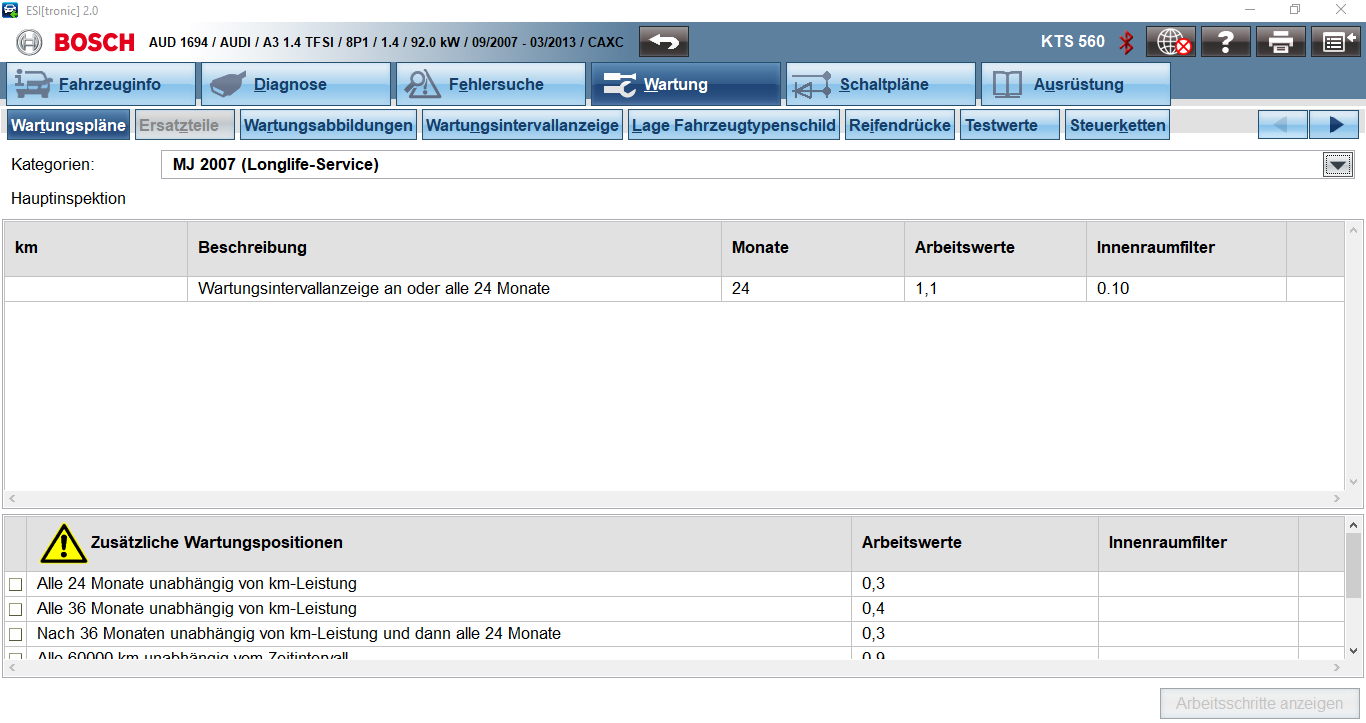Viewport: 1366px width, 723px height.
Task: Switch to the Diagnose tab
Action: [x=295, y=85]
